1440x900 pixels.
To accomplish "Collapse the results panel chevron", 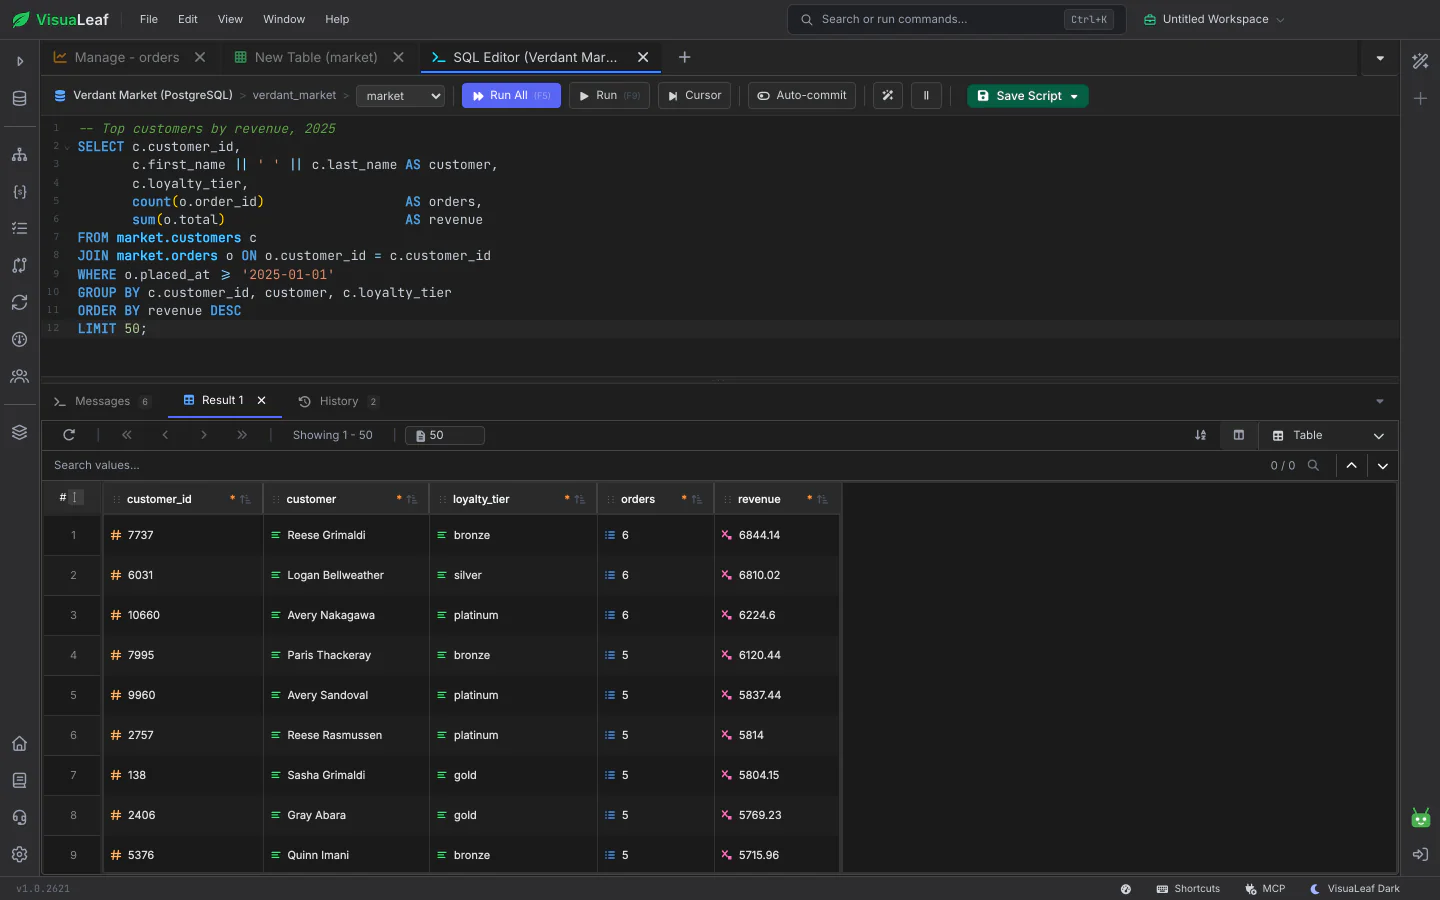I will click(x=1380, y=401).
